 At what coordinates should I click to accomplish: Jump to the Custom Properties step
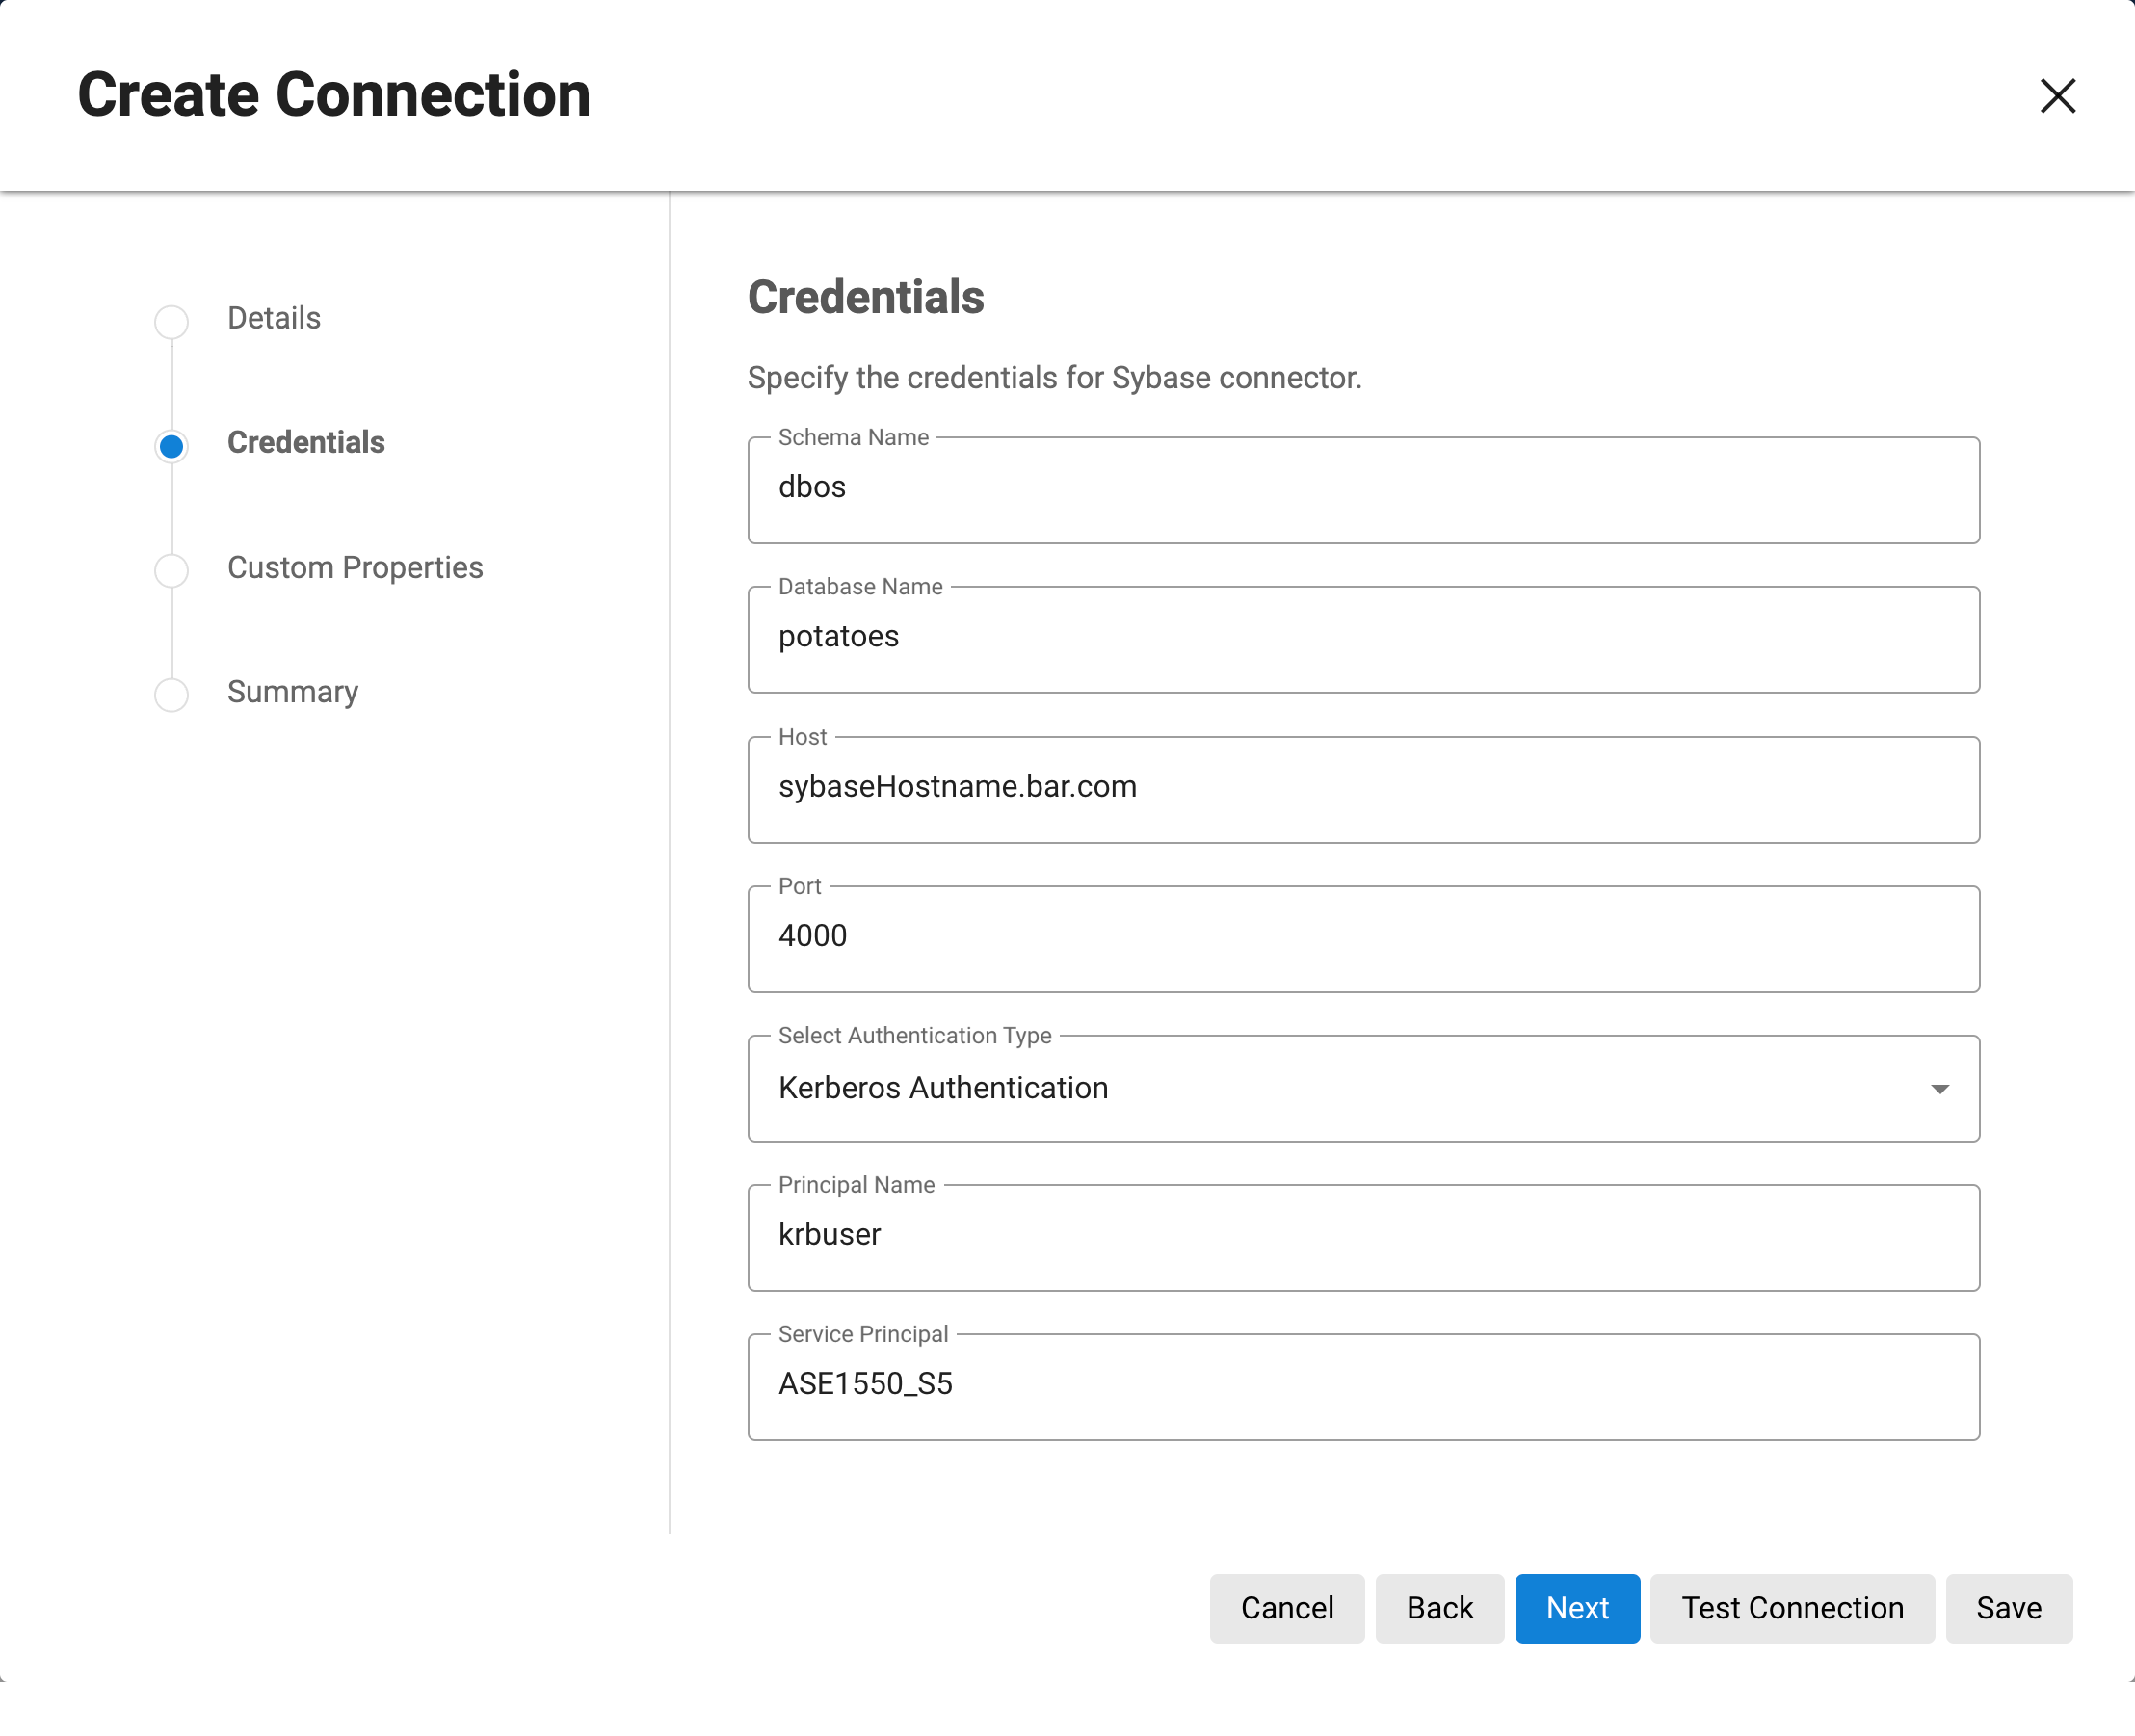[x=355, y=567]
